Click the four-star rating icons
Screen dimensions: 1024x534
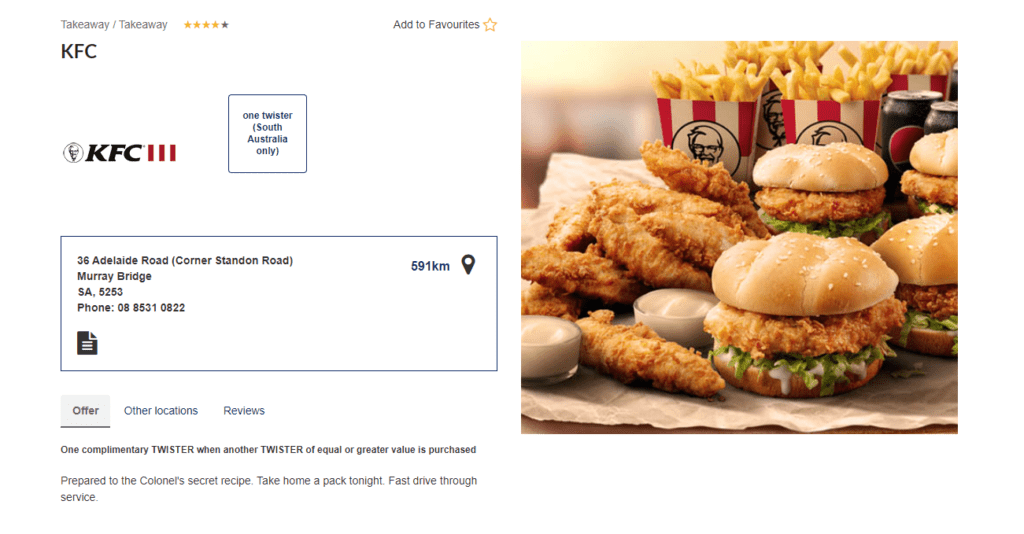[x=206, y=25]
